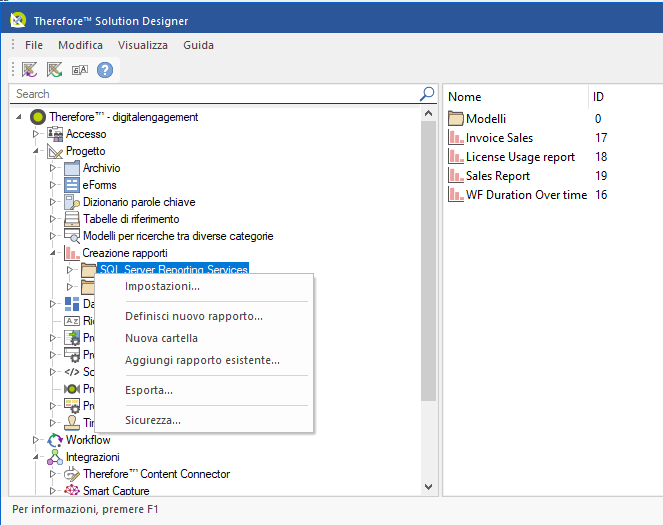
Task: Click the Workflow node icon
Action: (55, 440)
